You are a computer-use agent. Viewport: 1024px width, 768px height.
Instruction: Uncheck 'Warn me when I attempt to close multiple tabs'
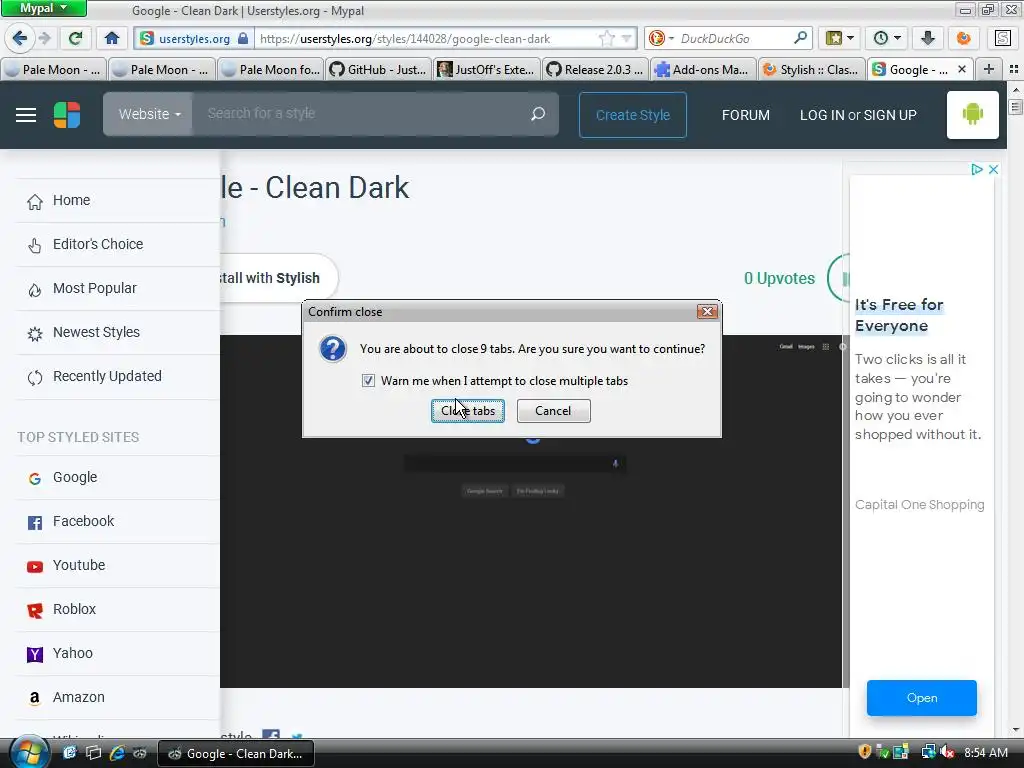click(368, 381)
